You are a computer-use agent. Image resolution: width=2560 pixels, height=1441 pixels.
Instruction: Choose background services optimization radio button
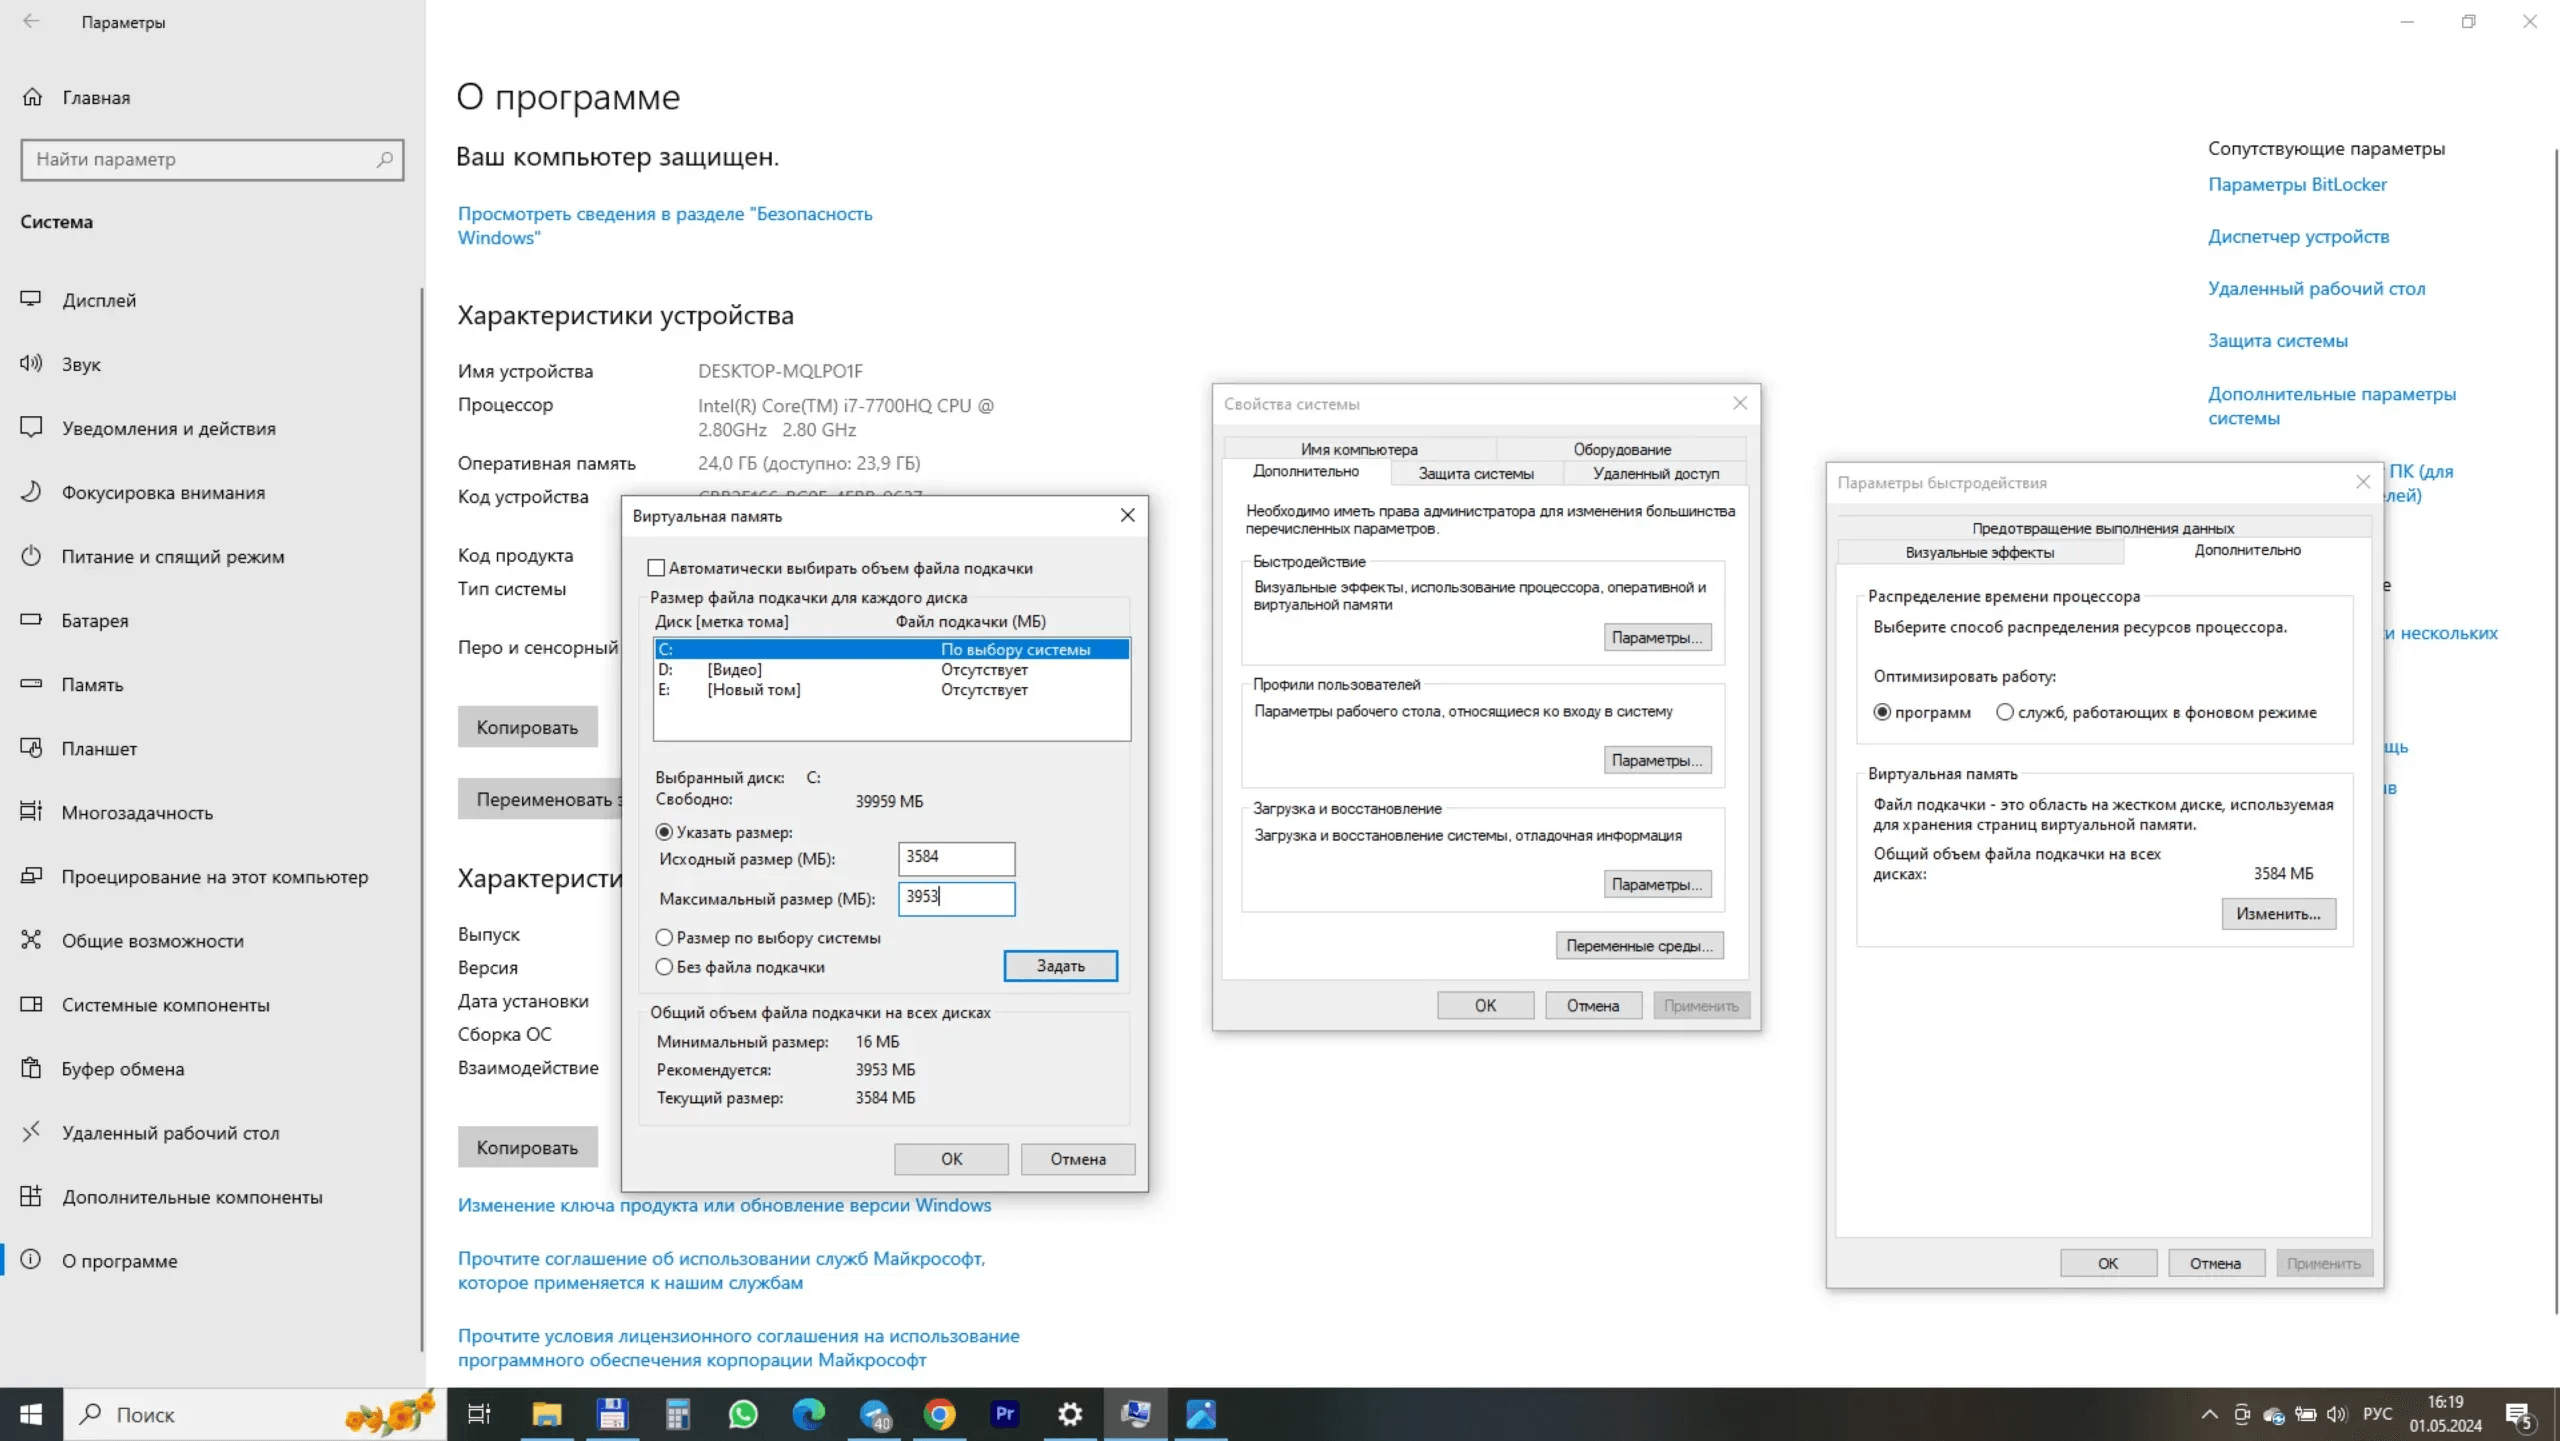pyautogui.click(x=2004, y=712)
